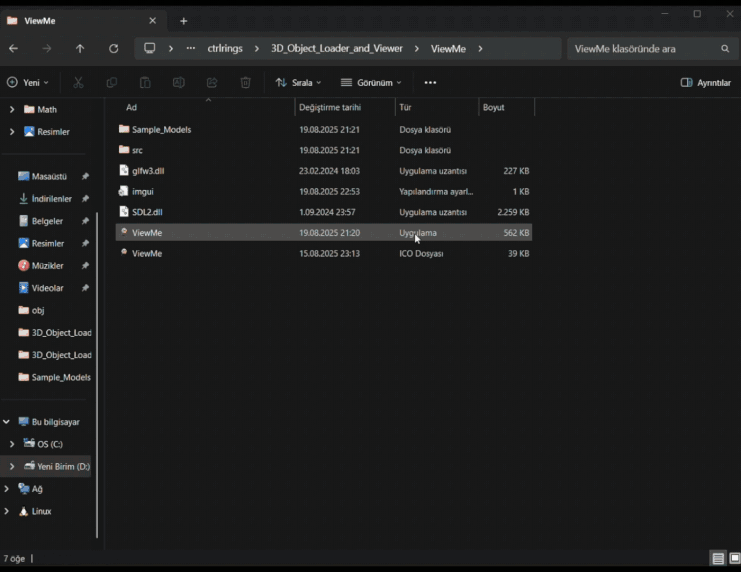741x572 pixels.
Task: Close the ViewMe tab
Action: point(152,21)
